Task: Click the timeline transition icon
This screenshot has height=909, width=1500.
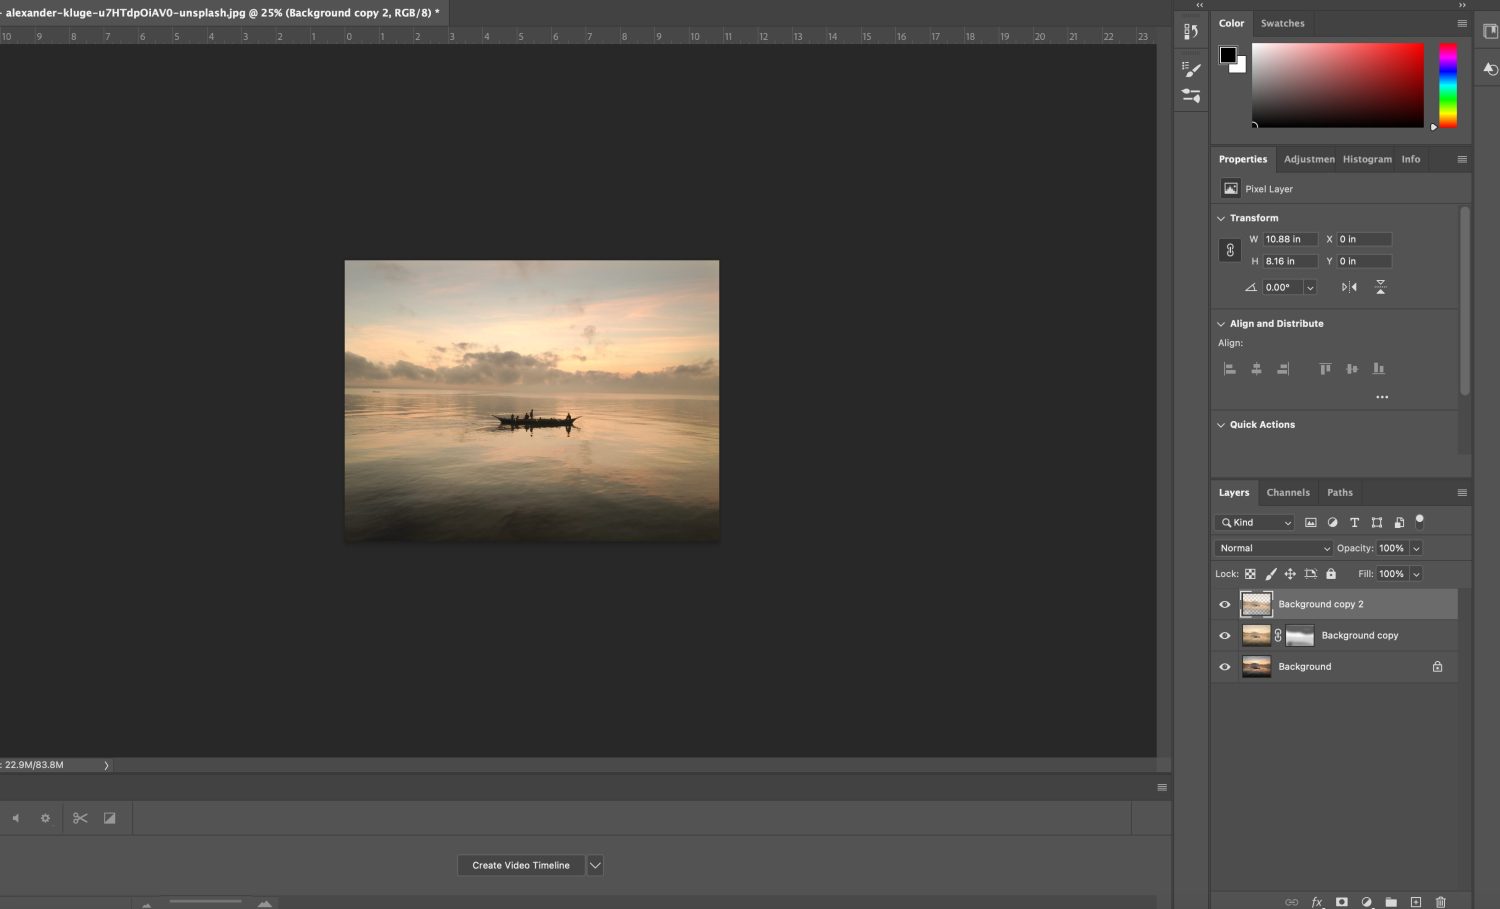Action: click(110, 818)
